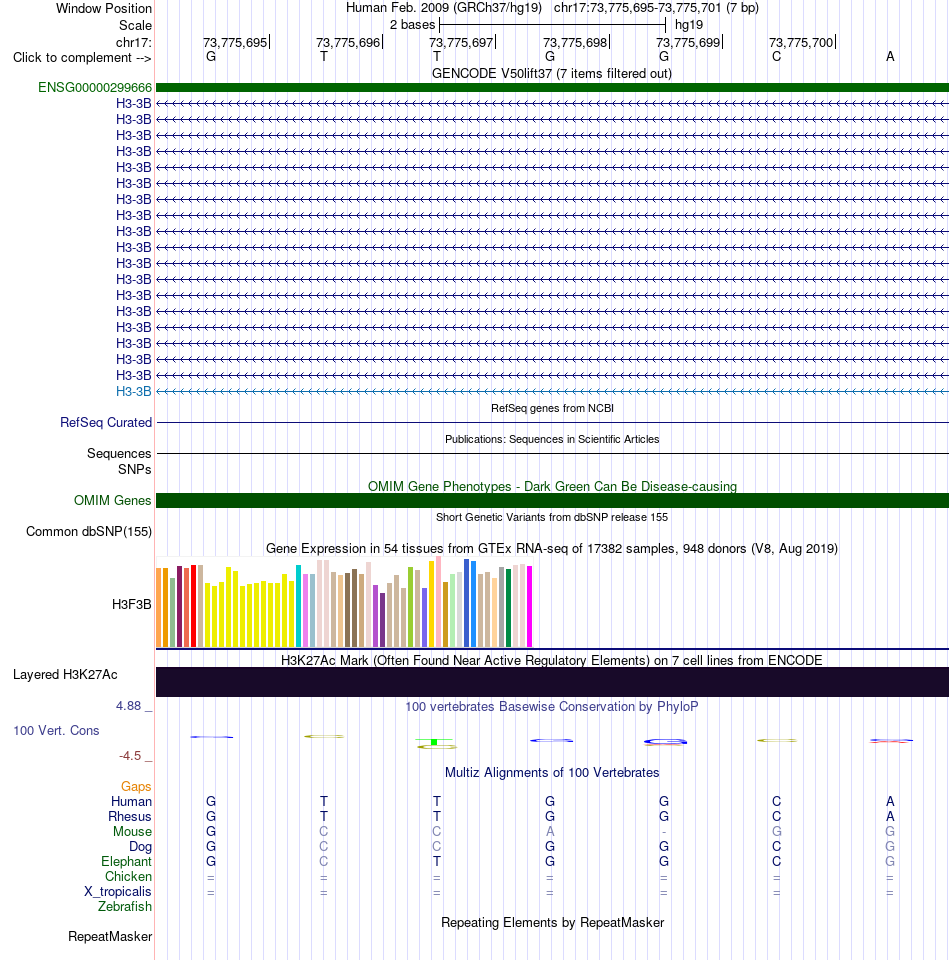Click the magenta last bar in GTEx chart
The image size is (950, 960).
pos(529,606)
